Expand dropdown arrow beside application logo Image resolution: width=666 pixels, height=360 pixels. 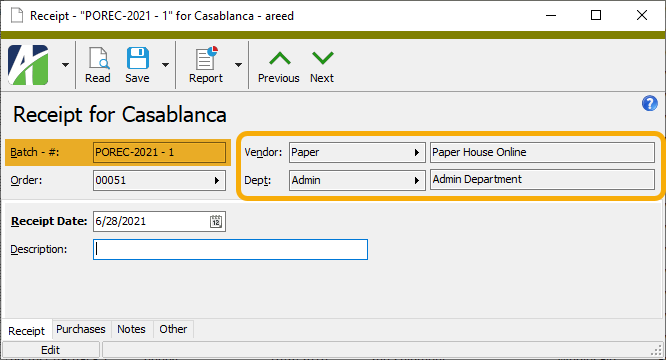pos(65,65)
